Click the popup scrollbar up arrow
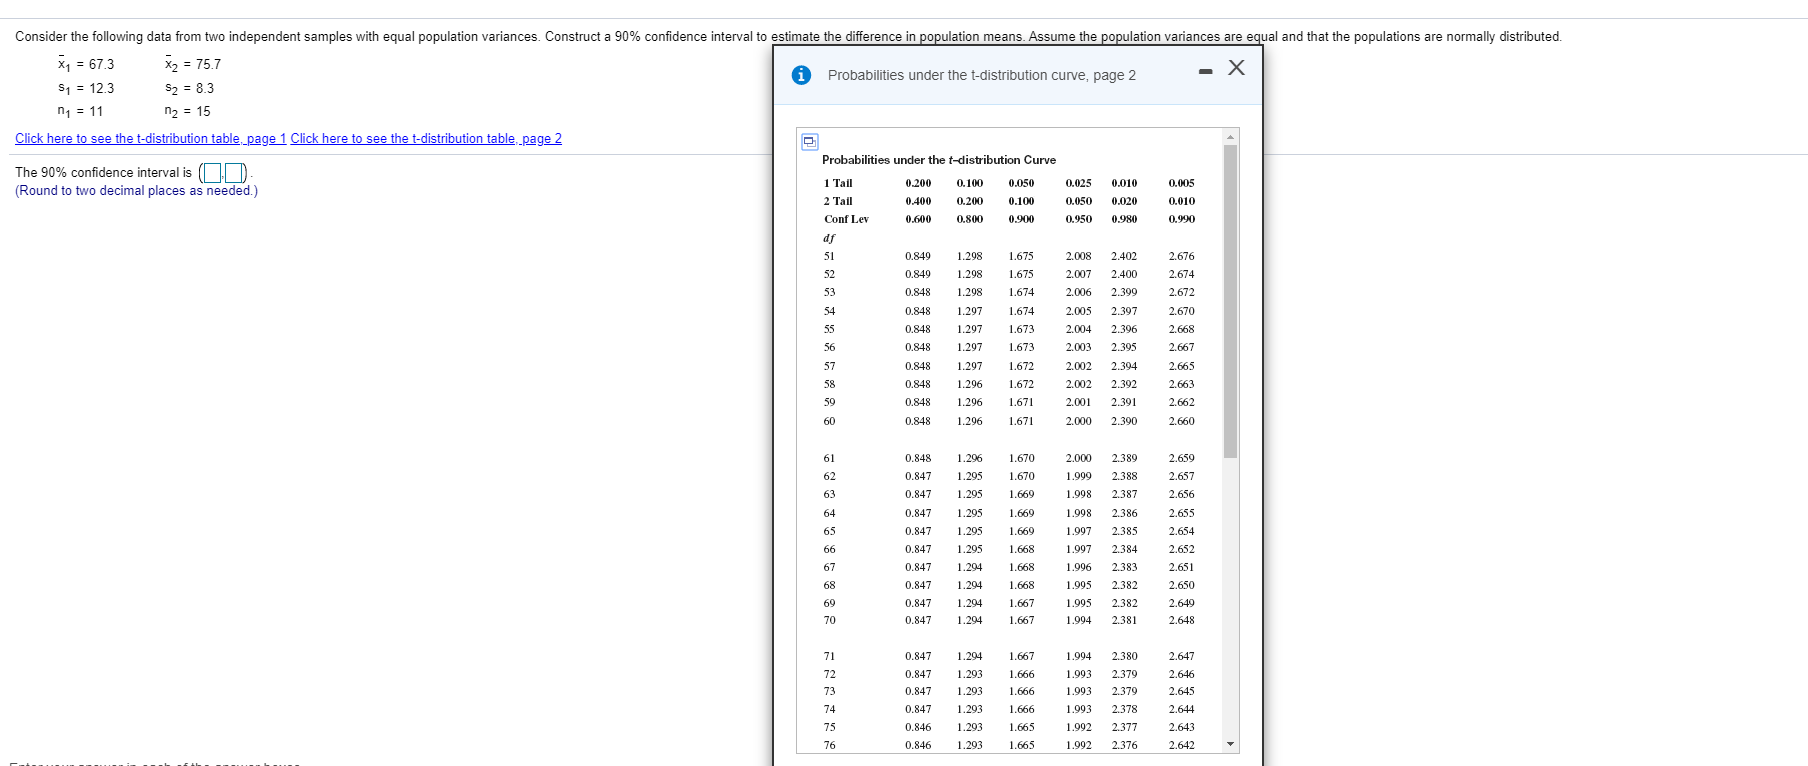This screenshot has height=766, width=1808. click(1231, 136)
